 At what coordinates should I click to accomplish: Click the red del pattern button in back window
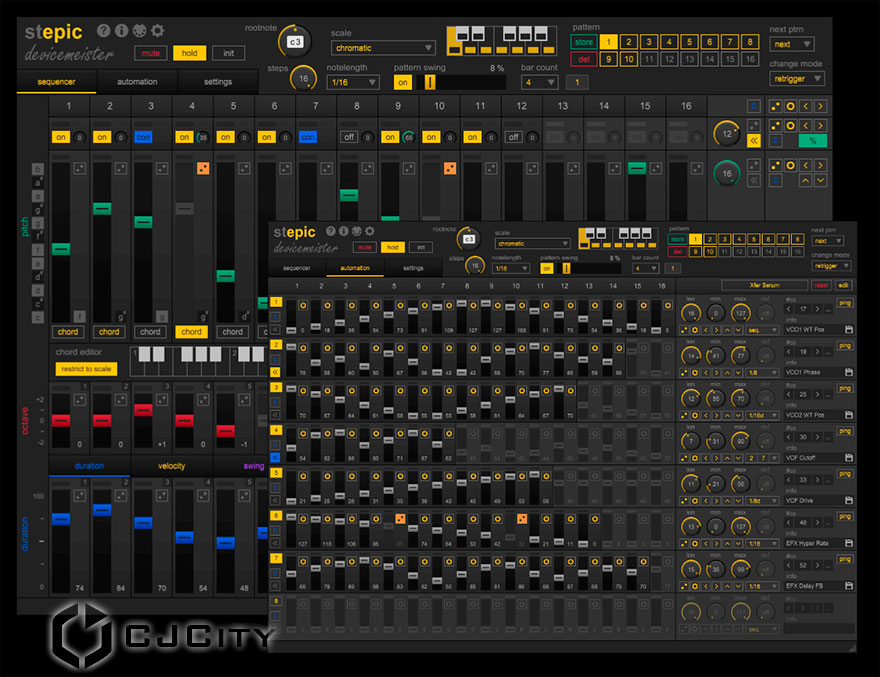(583, 59)
